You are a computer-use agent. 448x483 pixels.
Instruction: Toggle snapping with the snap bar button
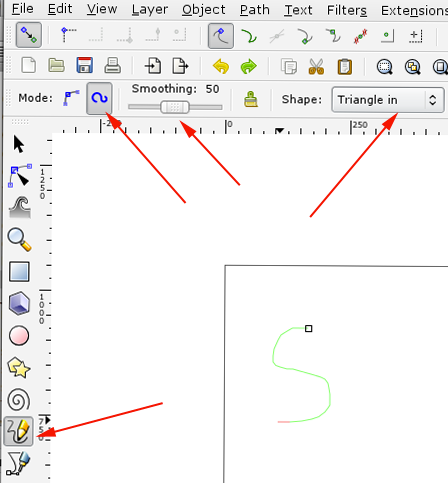29,35
